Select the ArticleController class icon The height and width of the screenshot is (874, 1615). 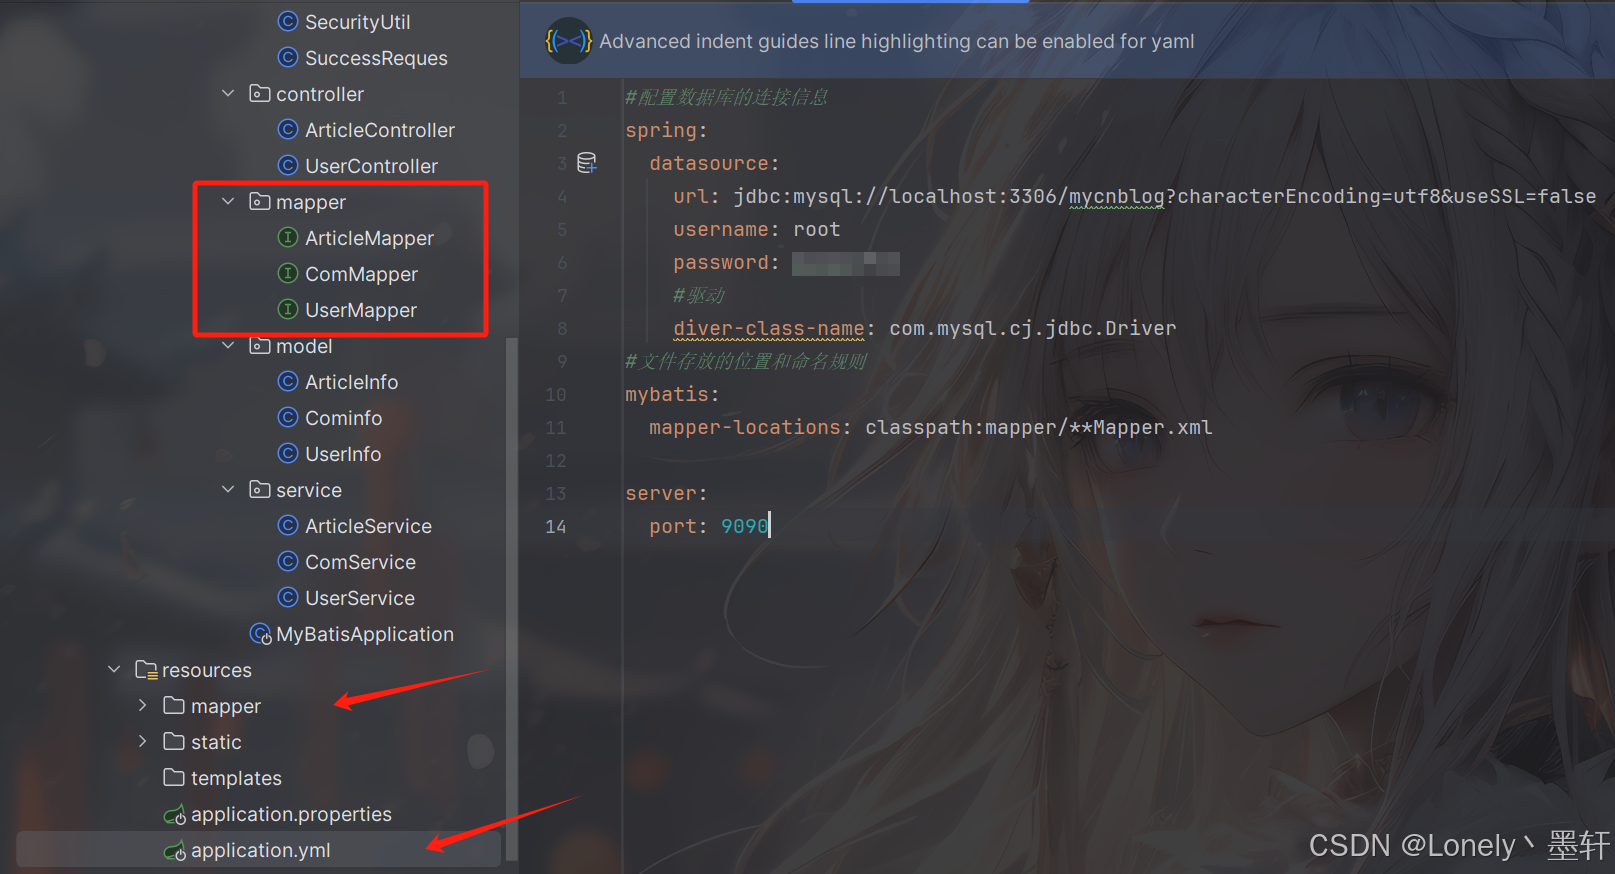[288, 129]
